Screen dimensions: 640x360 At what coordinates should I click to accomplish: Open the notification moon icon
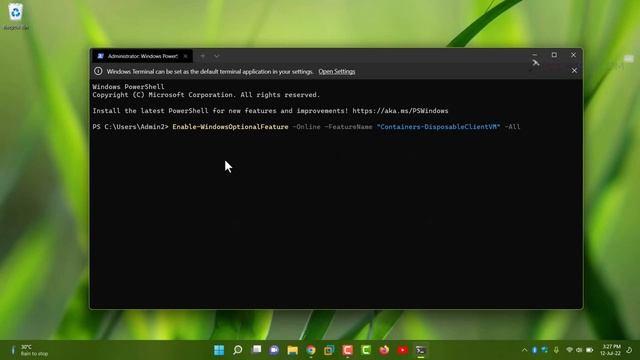click(x=629, y=350)
